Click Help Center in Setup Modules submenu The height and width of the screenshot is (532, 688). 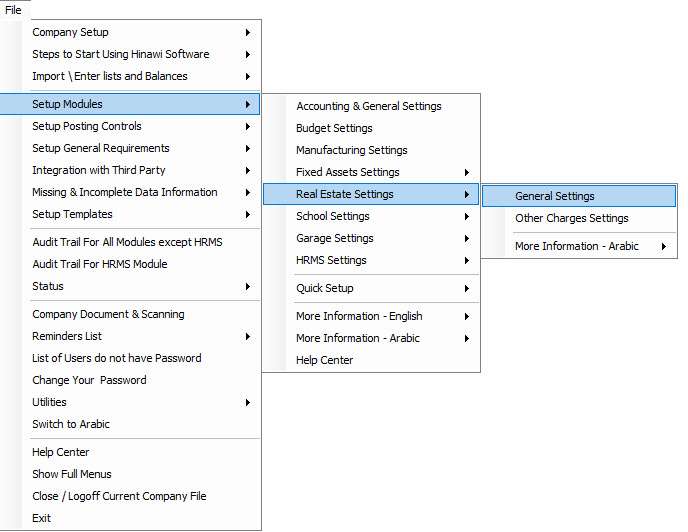point(371,360)
